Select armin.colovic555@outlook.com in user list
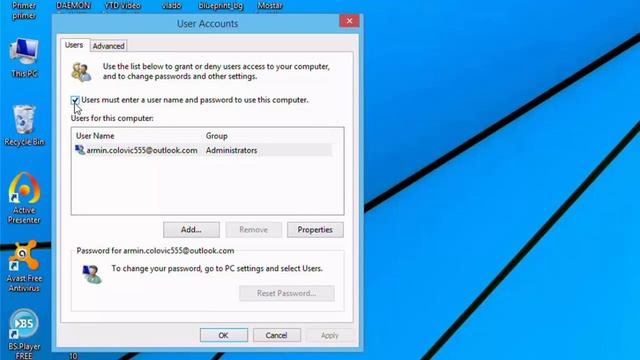The height and width of the screenshot is (360, 640). point(142,150)
